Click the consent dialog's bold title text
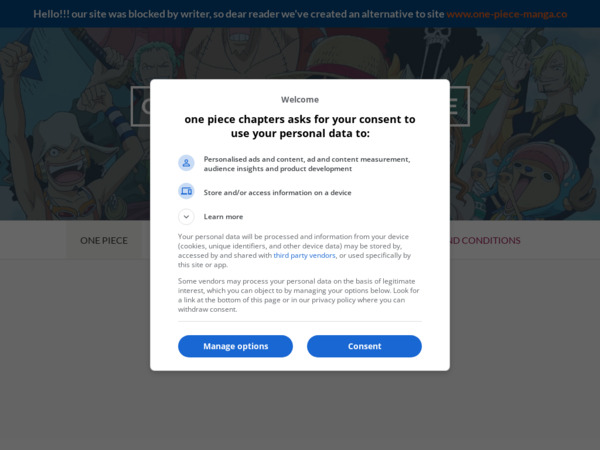The image size is (600, 450). coord(300,126)
